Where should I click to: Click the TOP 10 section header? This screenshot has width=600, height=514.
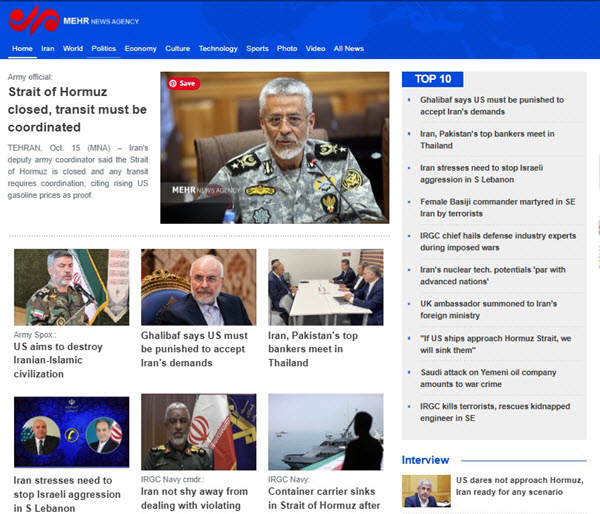432,79
